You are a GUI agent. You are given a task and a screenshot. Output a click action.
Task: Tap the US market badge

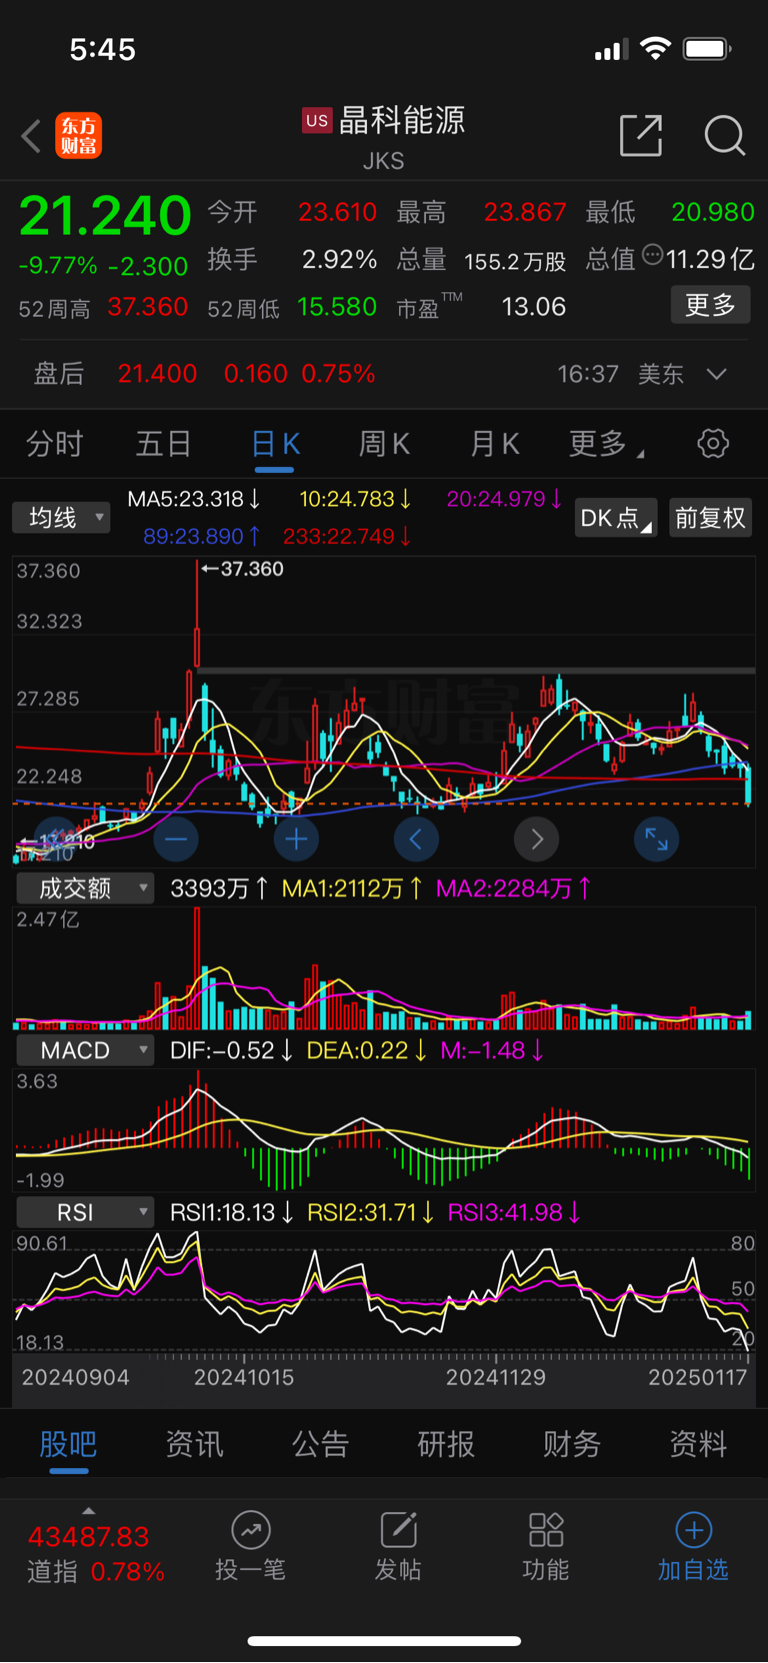[x=317, y=120]
